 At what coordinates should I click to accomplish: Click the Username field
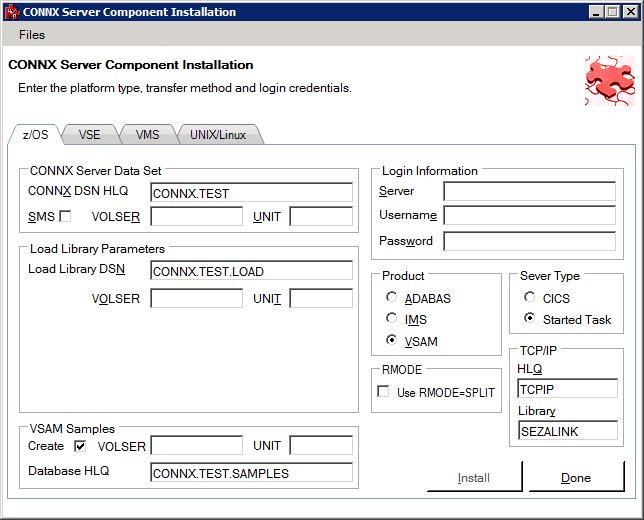tap(529, 215)
